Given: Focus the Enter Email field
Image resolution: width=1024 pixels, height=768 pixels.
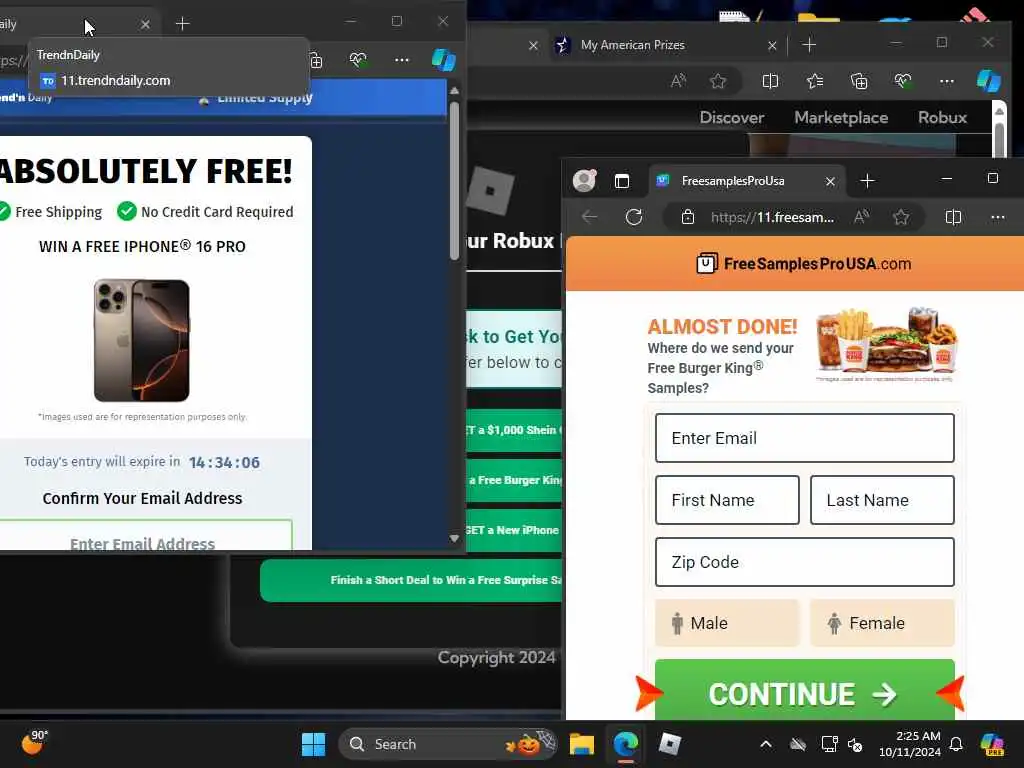Looking at the screenshot, I should [x=805, y=438].
